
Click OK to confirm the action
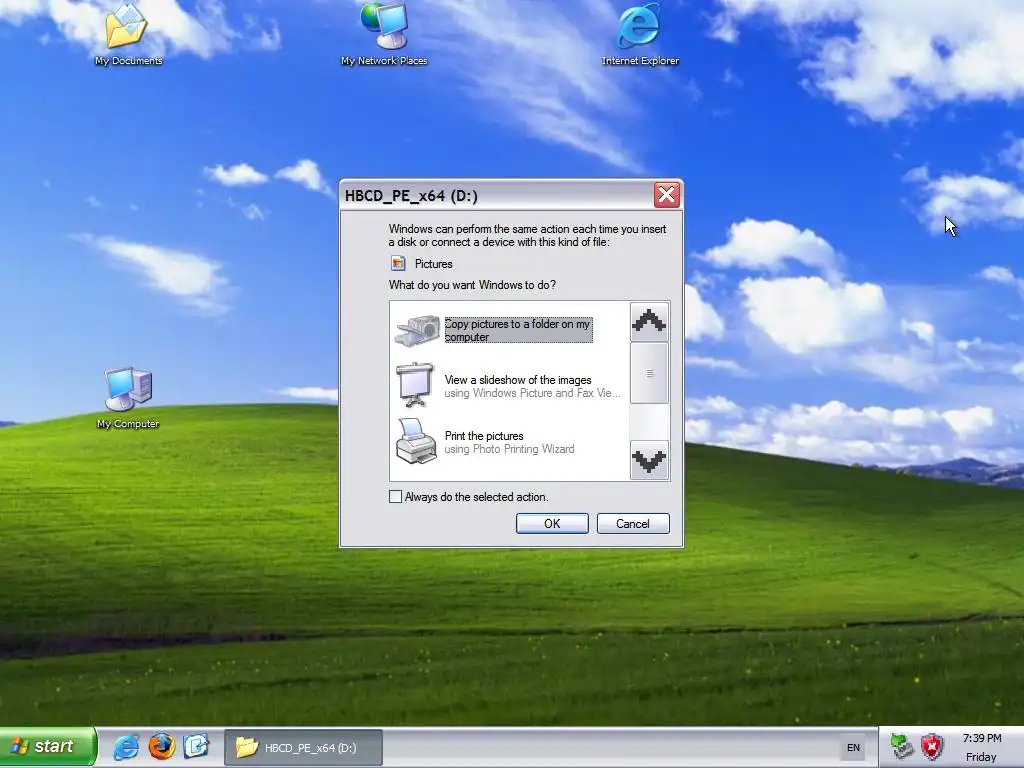(x=552, y=524)
